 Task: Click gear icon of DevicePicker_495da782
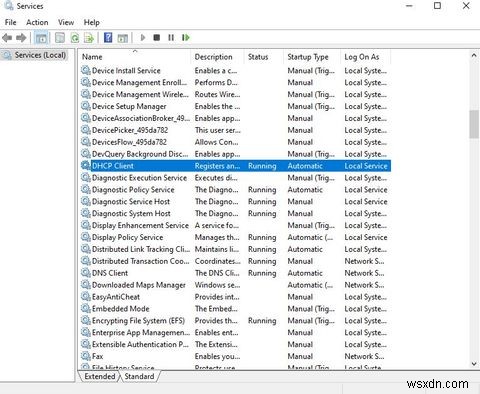[x=86, y=130]
